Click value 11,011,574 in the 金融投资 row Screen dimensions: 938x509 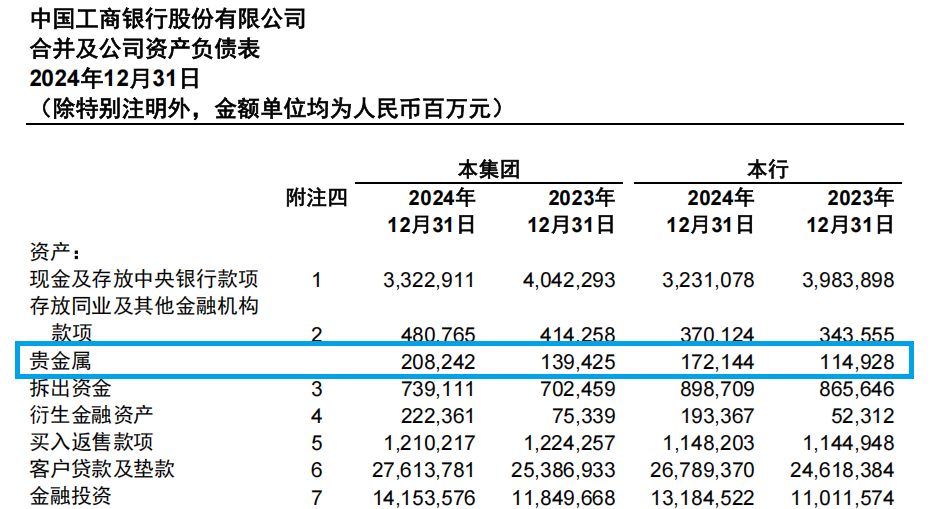(x=843, y=498)
